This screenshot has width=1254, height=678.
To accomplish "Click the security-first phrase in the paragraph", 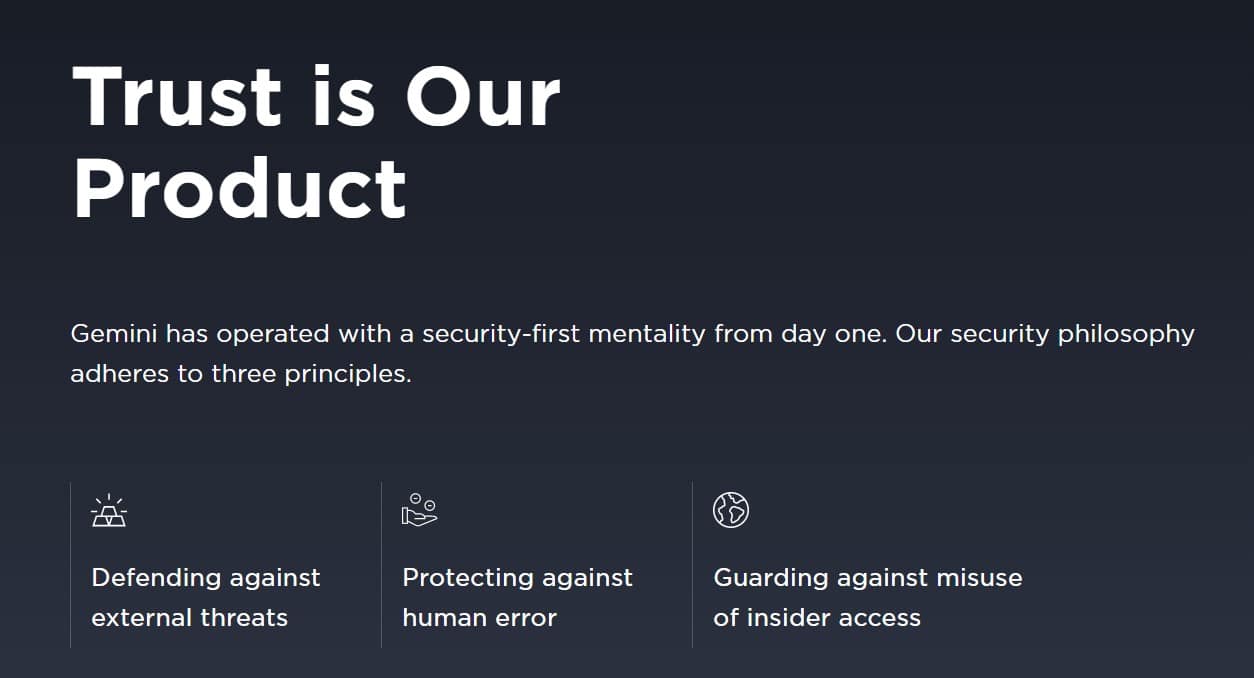I will point(501,334).
